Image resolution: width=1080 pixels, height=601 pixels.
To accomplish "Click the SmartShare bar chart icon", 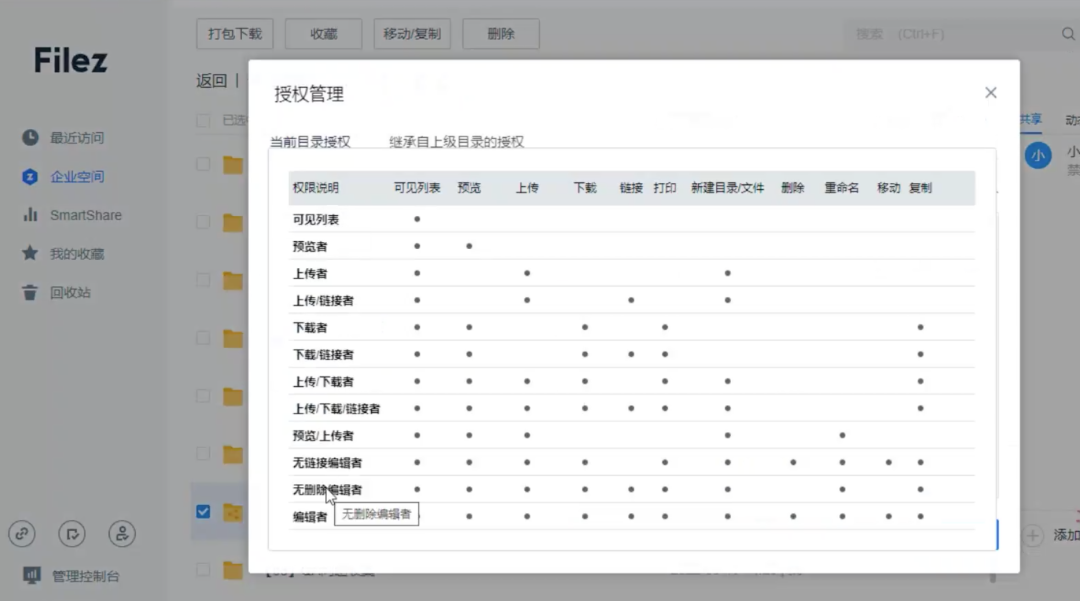I will click(x=30, y=215).
